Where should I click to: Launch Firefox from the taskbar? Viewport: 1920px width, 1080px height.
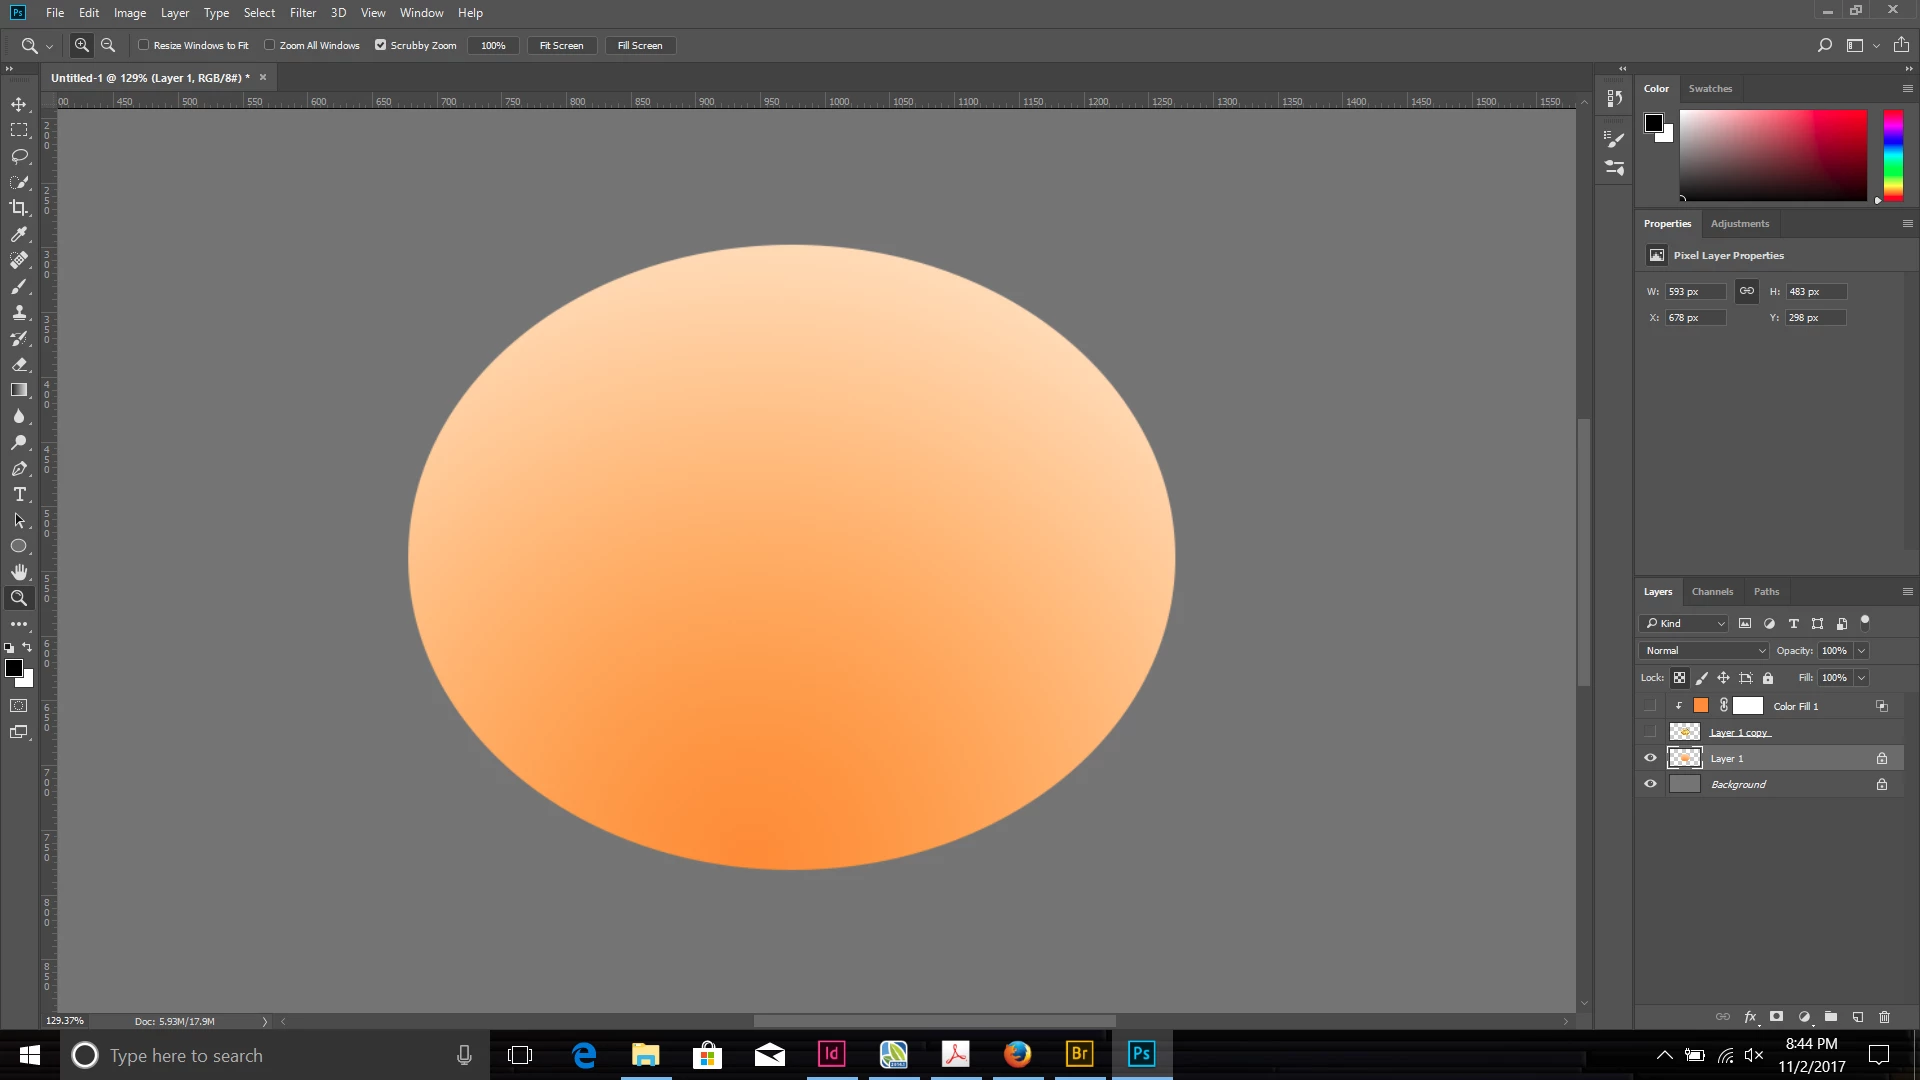(x=1017, y=1054)
